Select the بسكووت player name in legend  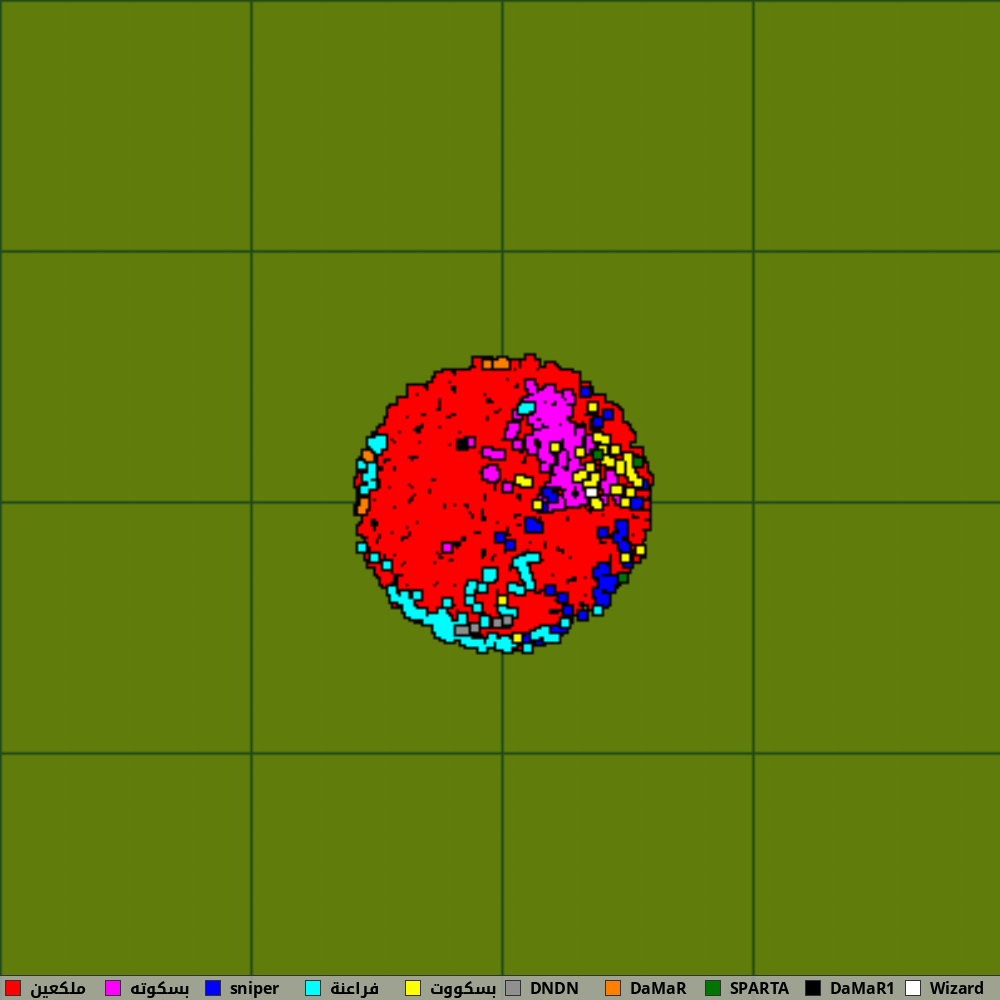pos(463,989)
